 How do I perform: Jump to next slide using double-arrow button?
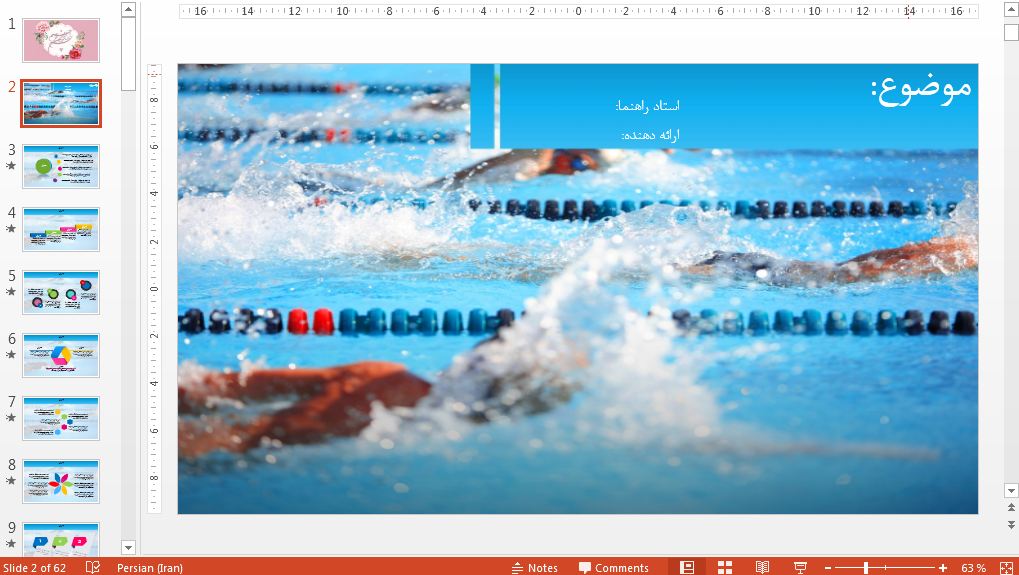(1010, 524)
